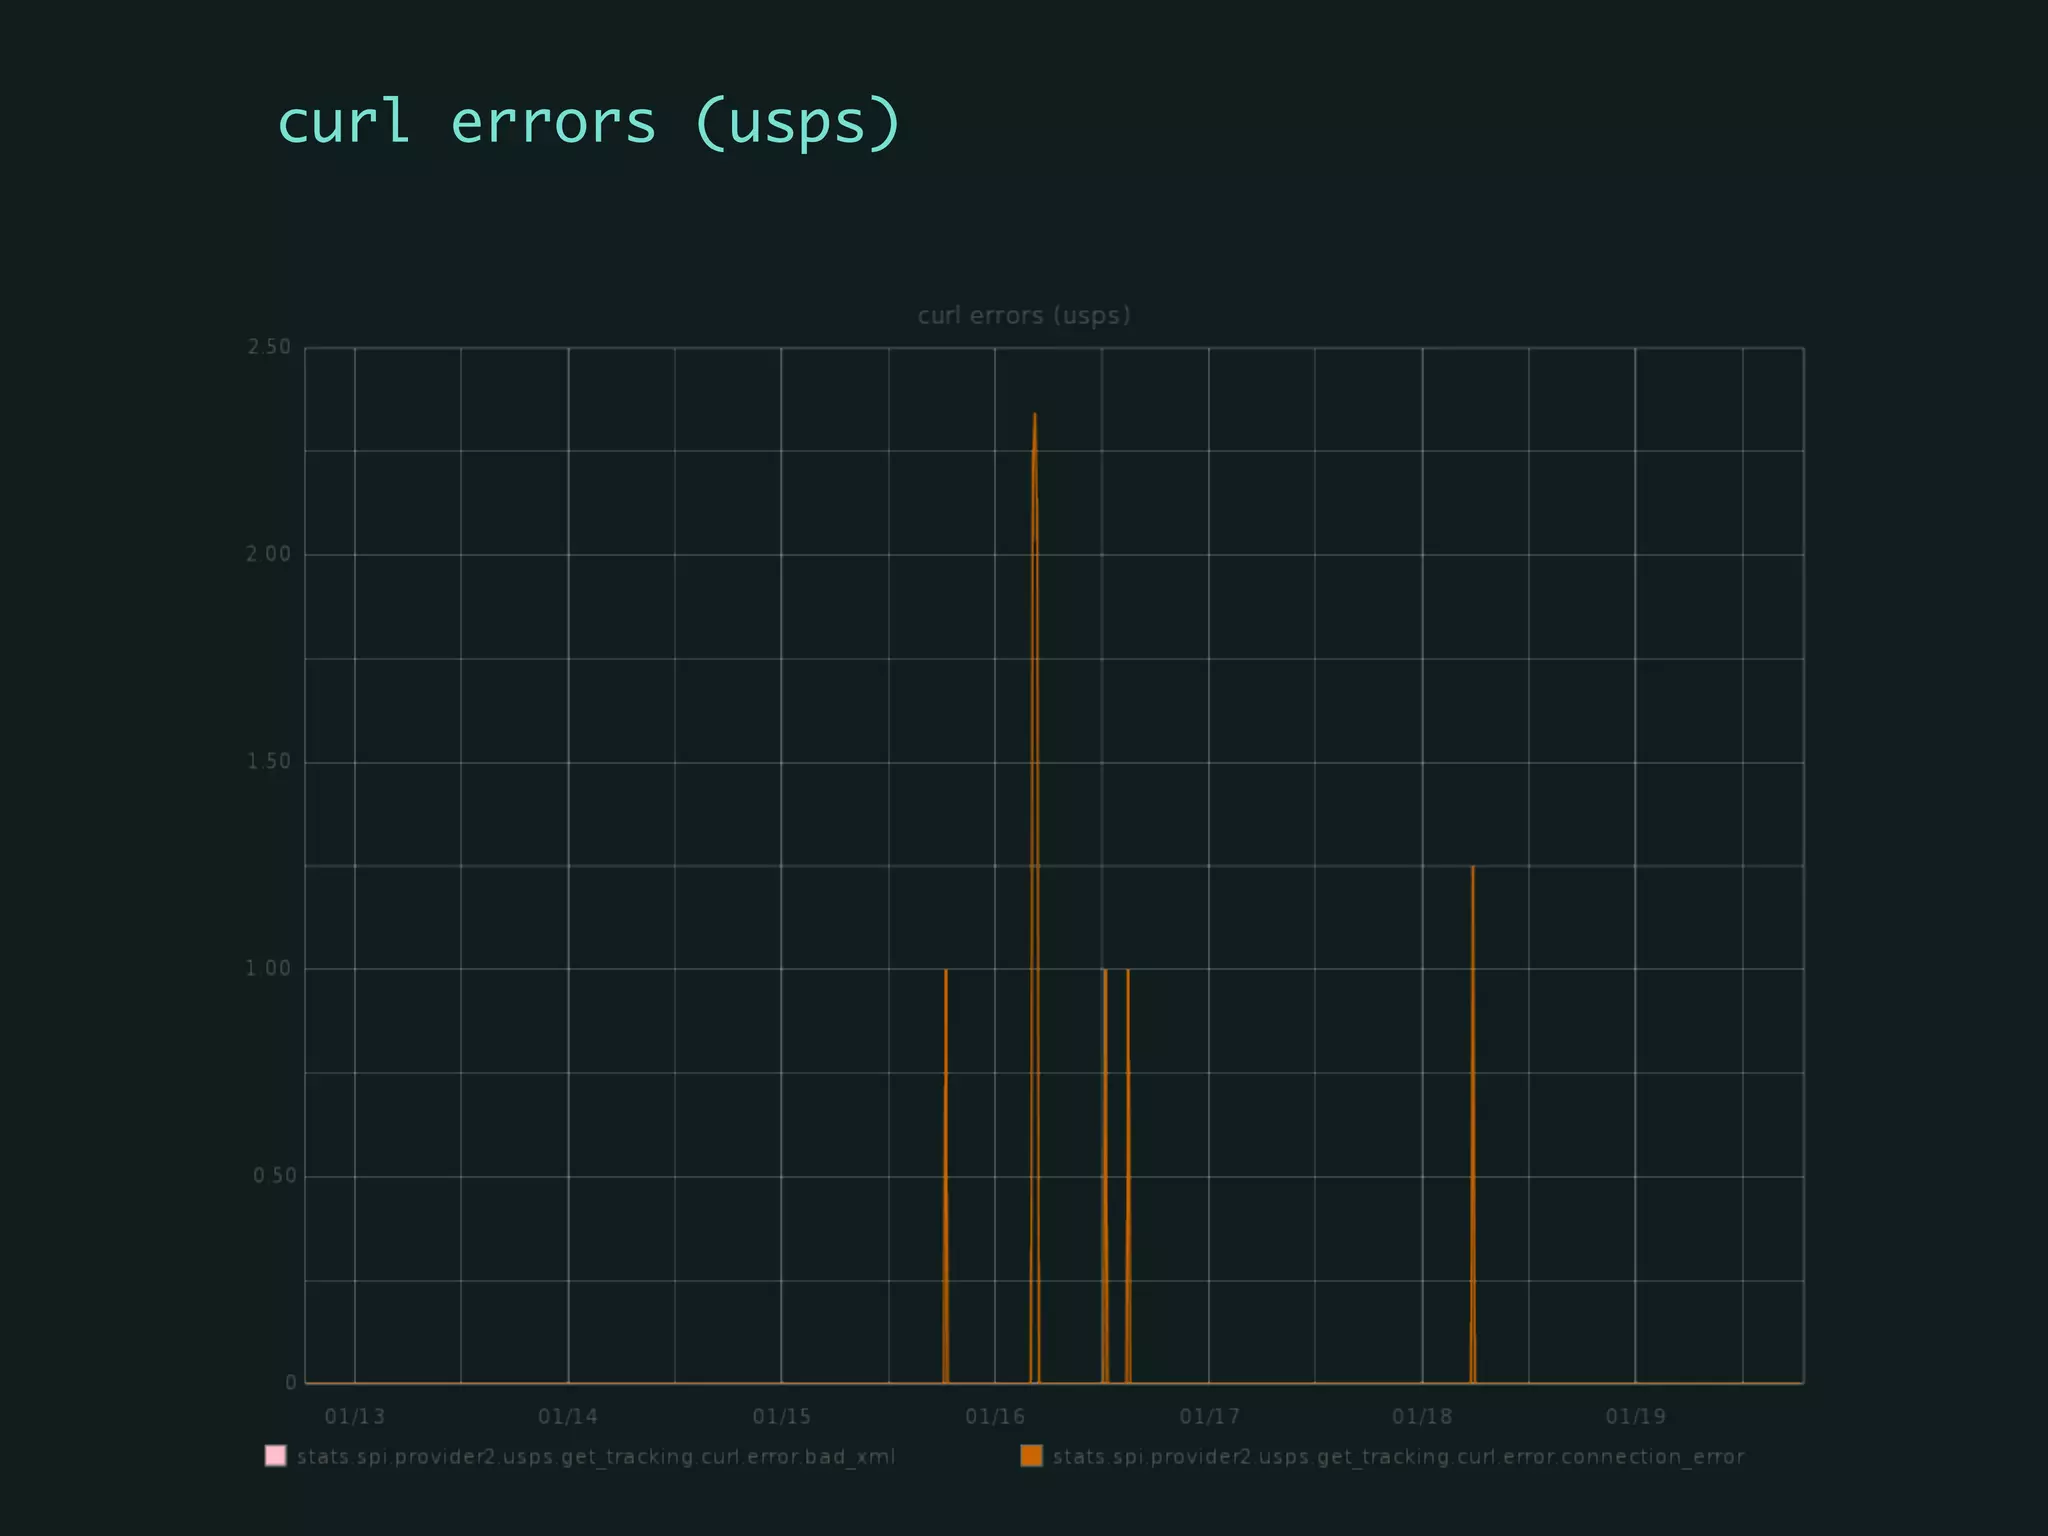Click the 01/17 date label
Image resolution: width=2048 pixels, height=1536 pixels.
coord(1209,1416)
